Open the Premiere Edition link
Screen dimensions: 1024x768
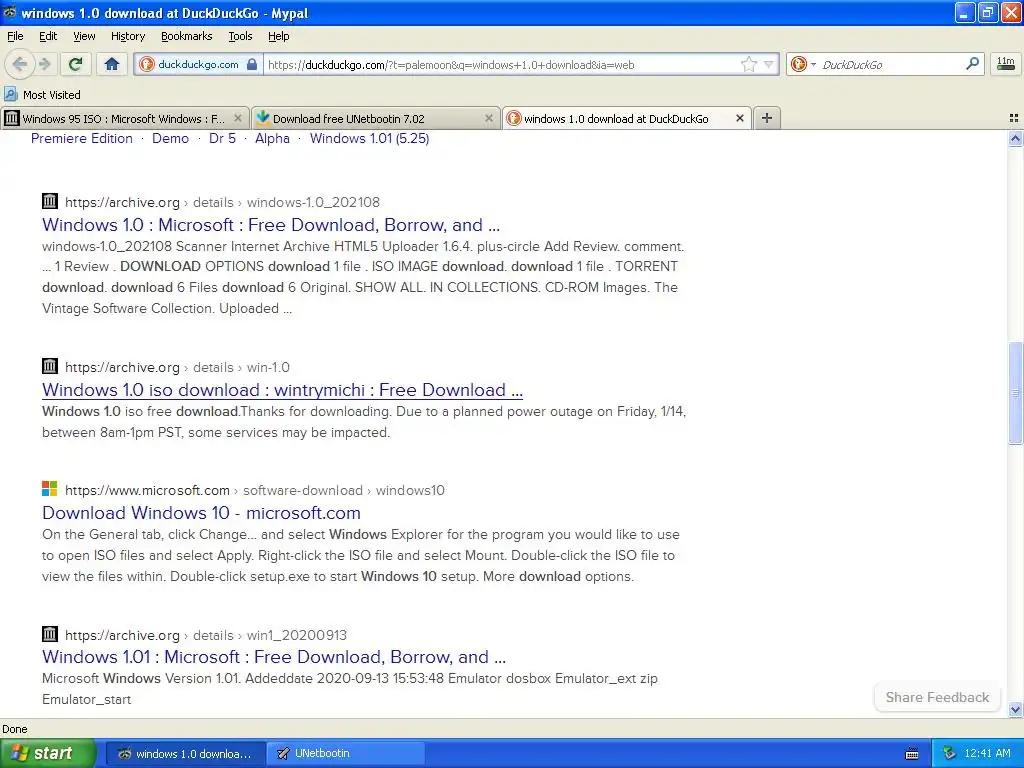click(x=82, y=138)
